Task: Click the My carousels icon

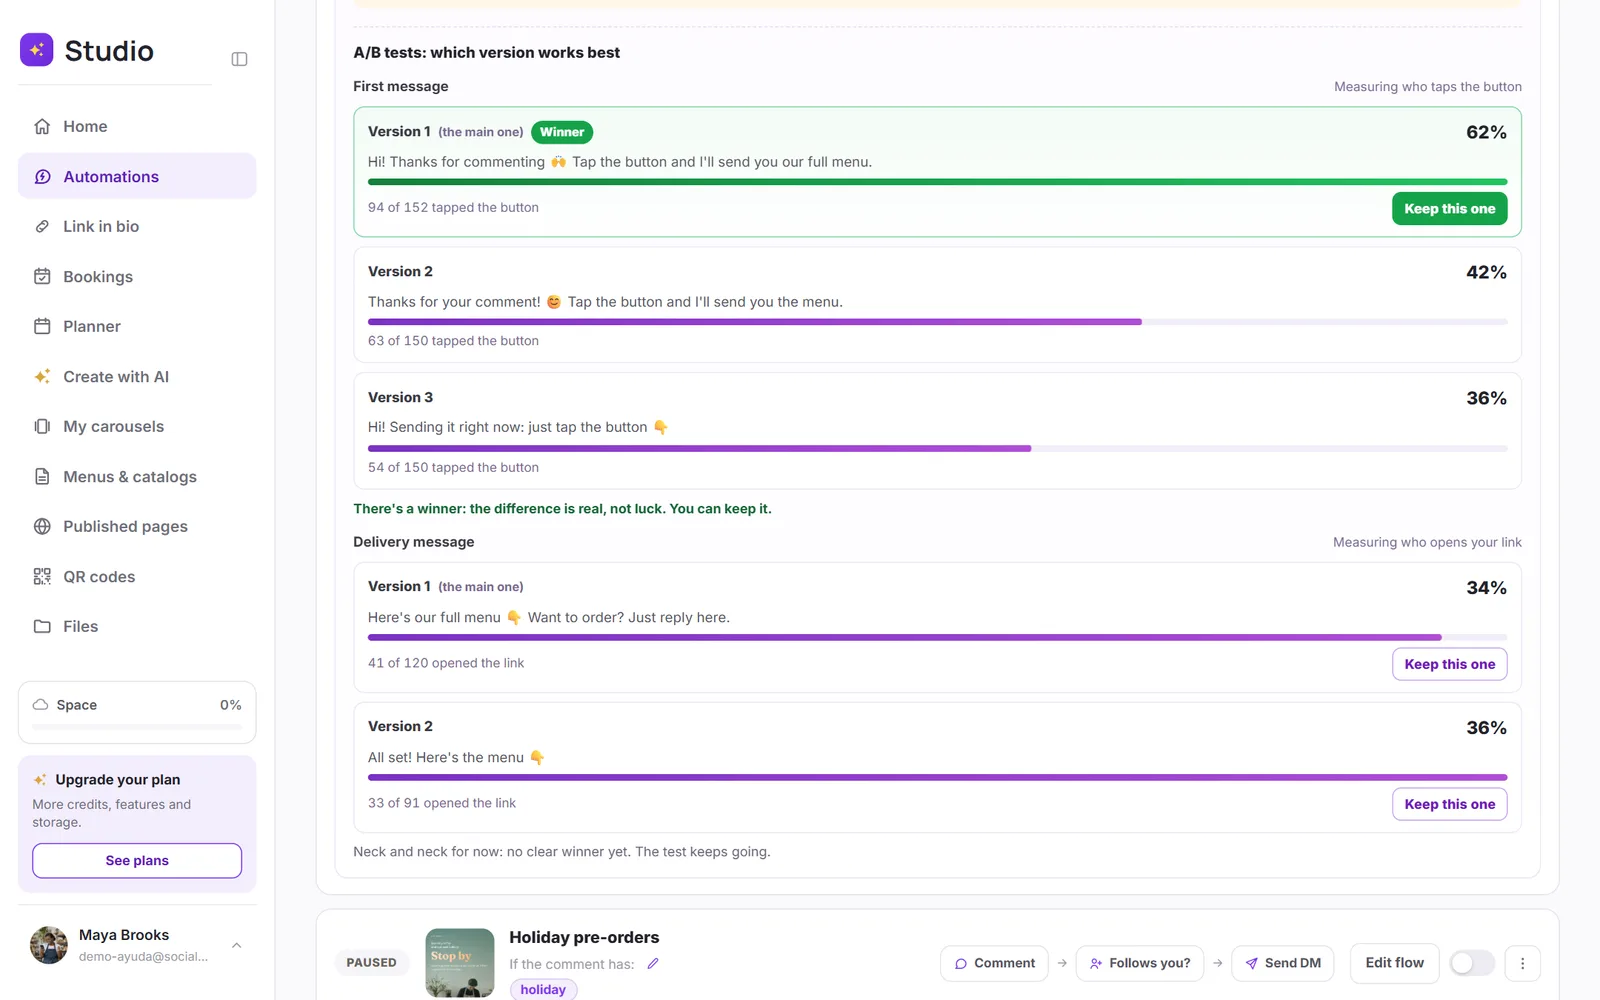Action: coord(42,426)
